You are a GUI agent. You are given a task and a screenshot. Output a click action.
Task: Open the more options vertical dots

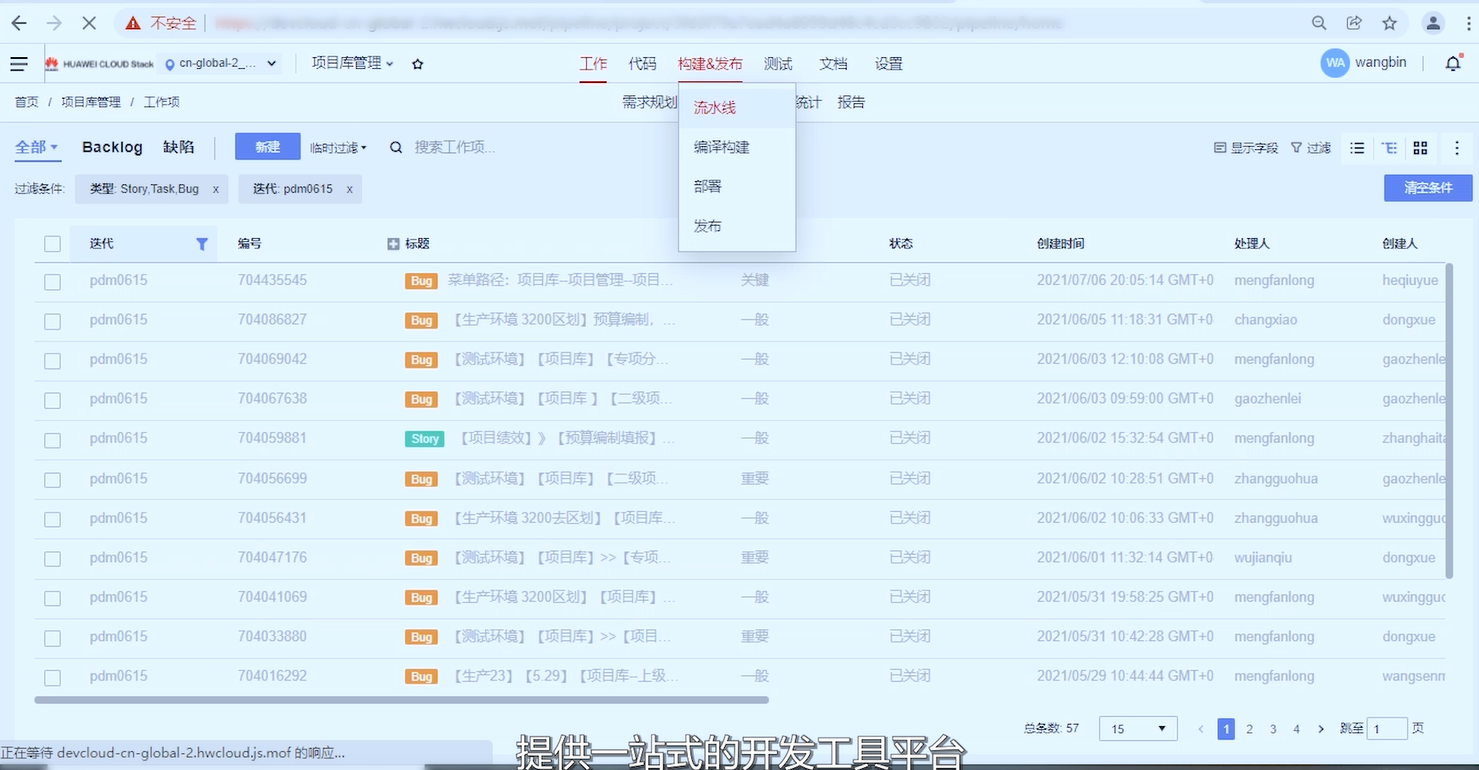(1457, 148)
